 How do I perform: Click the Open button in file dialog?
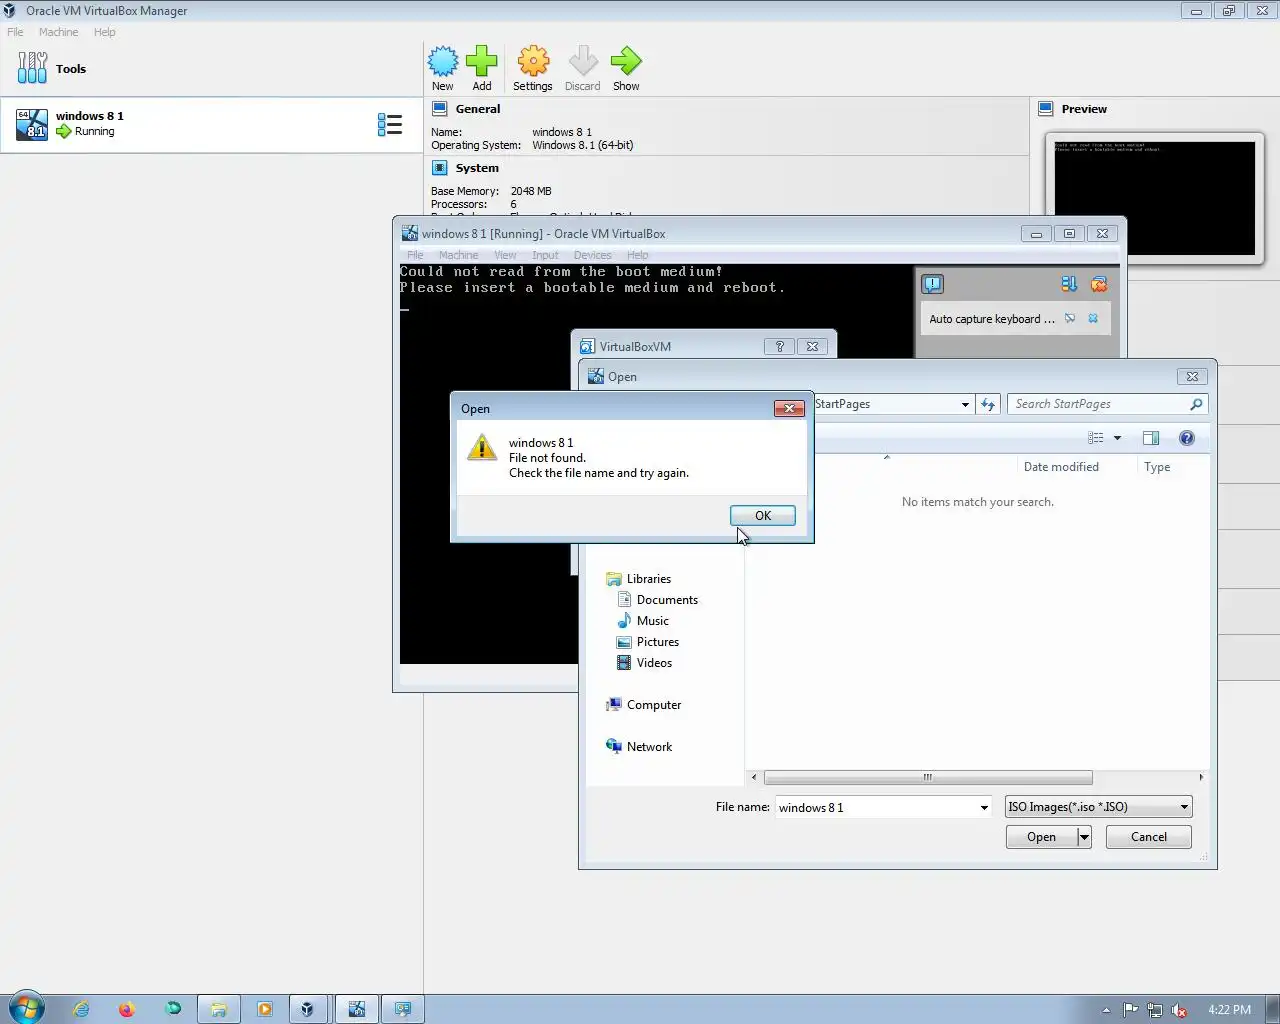point(1041,837)
